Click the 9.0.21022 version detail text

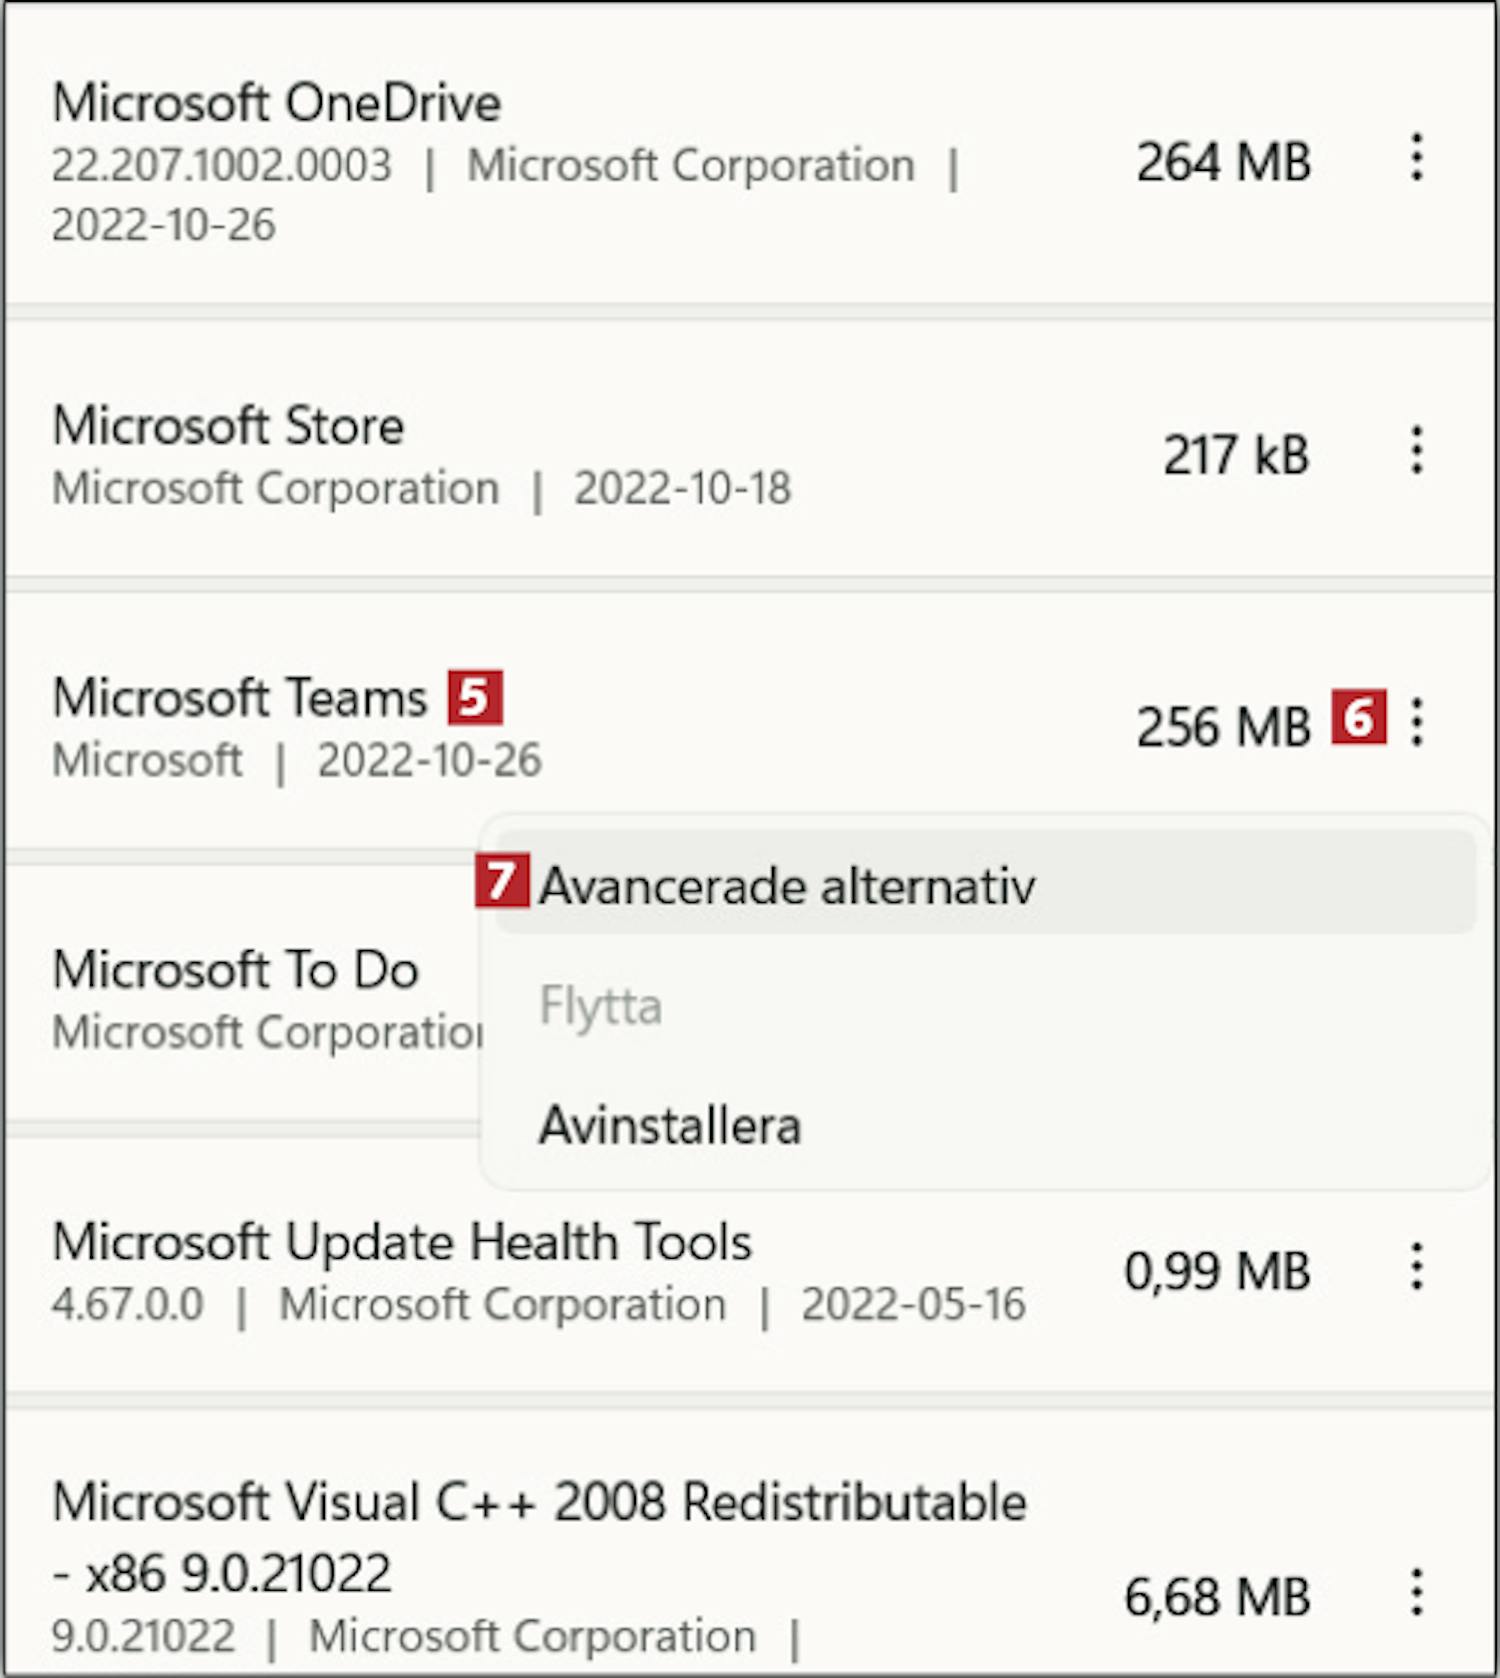[x=144, y=1637]
